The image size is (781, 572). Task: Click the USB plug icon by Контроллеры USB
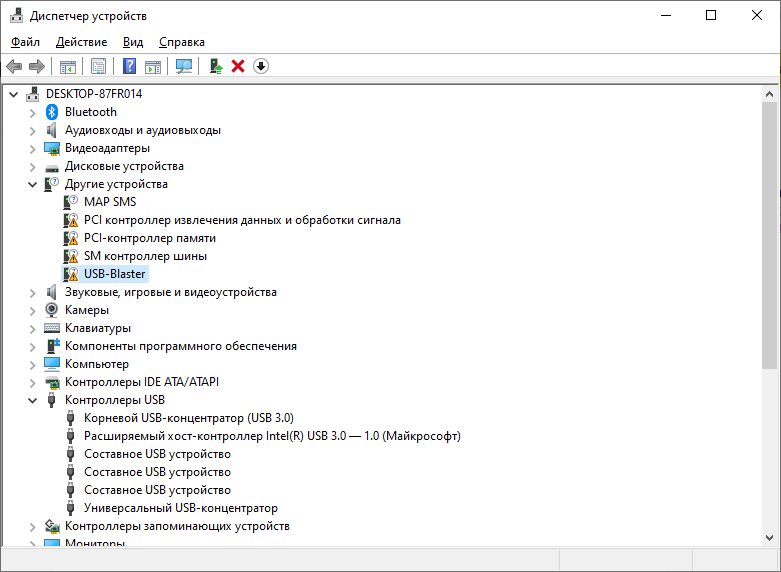tap(51, 400)
